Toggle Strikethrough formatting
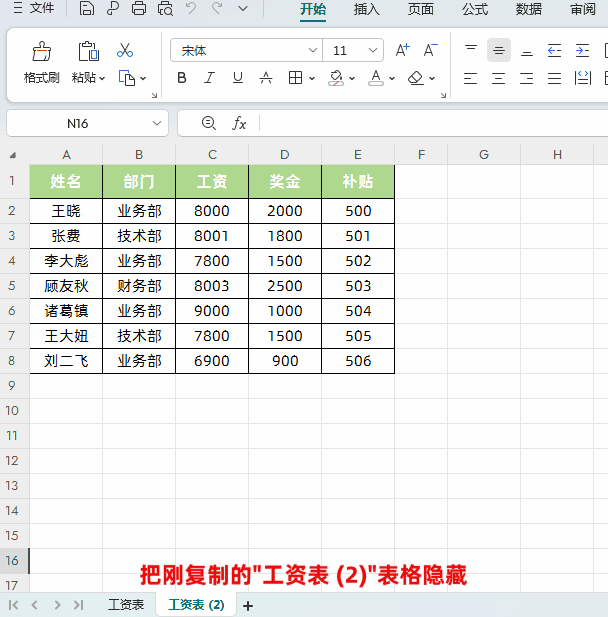608x617 pixels. tap(266, 78)
